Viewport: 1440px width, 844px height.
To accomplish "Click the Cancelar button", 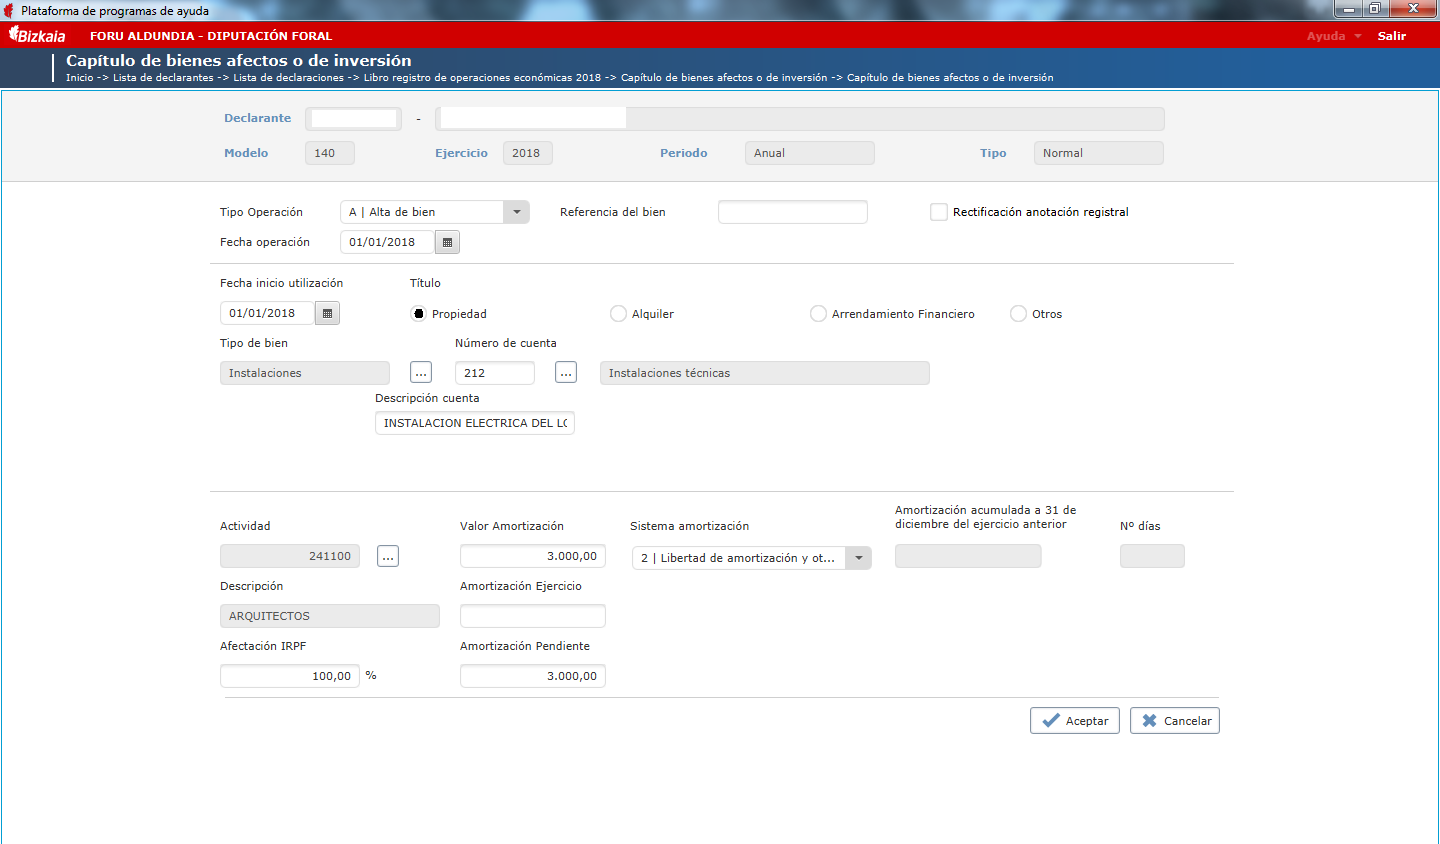I will click(1175, 721).
